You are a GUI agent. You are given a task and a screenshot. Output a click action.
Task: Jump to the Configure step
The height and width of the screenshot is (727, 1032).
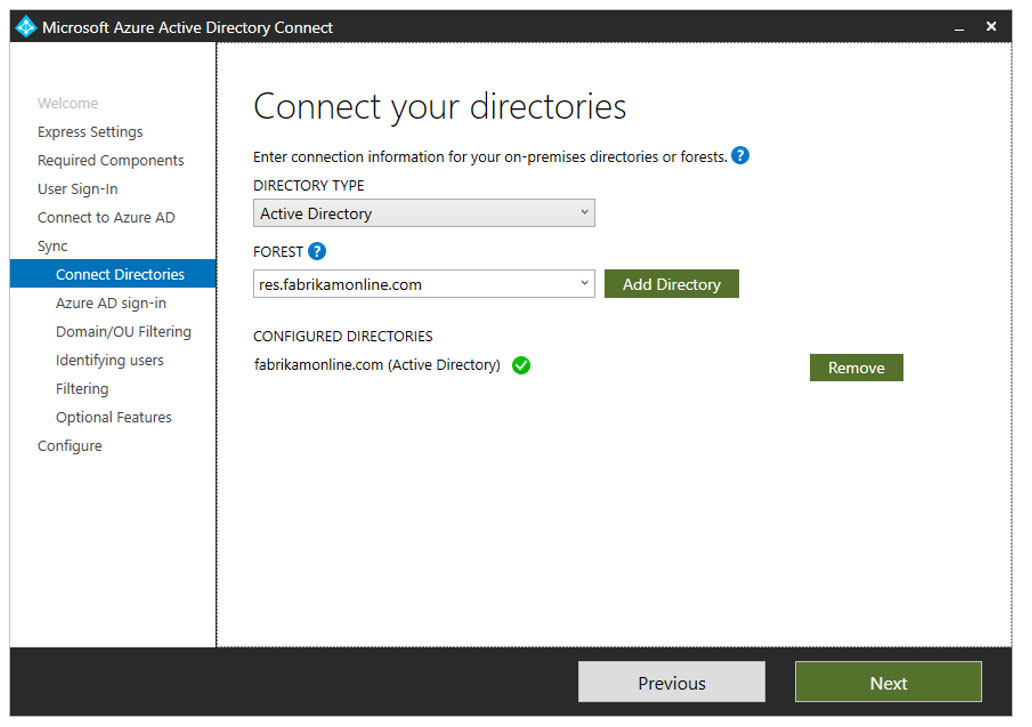[x=70, y=446]
